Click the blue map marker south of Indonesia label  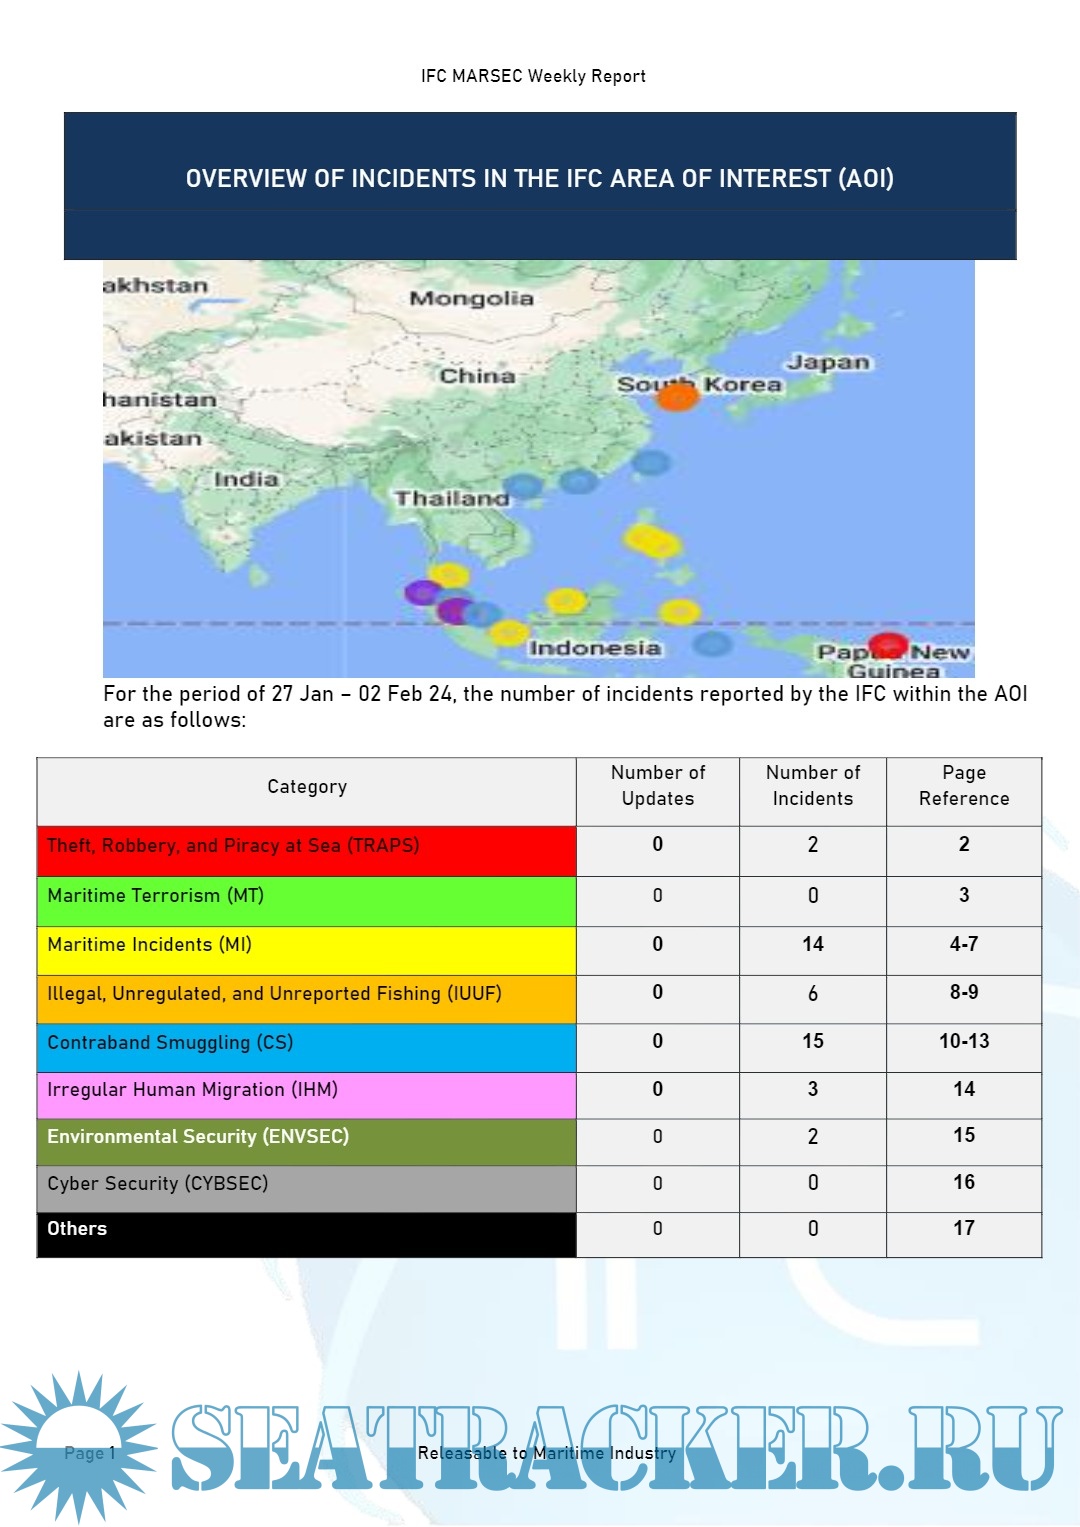[x=712, y=643]
